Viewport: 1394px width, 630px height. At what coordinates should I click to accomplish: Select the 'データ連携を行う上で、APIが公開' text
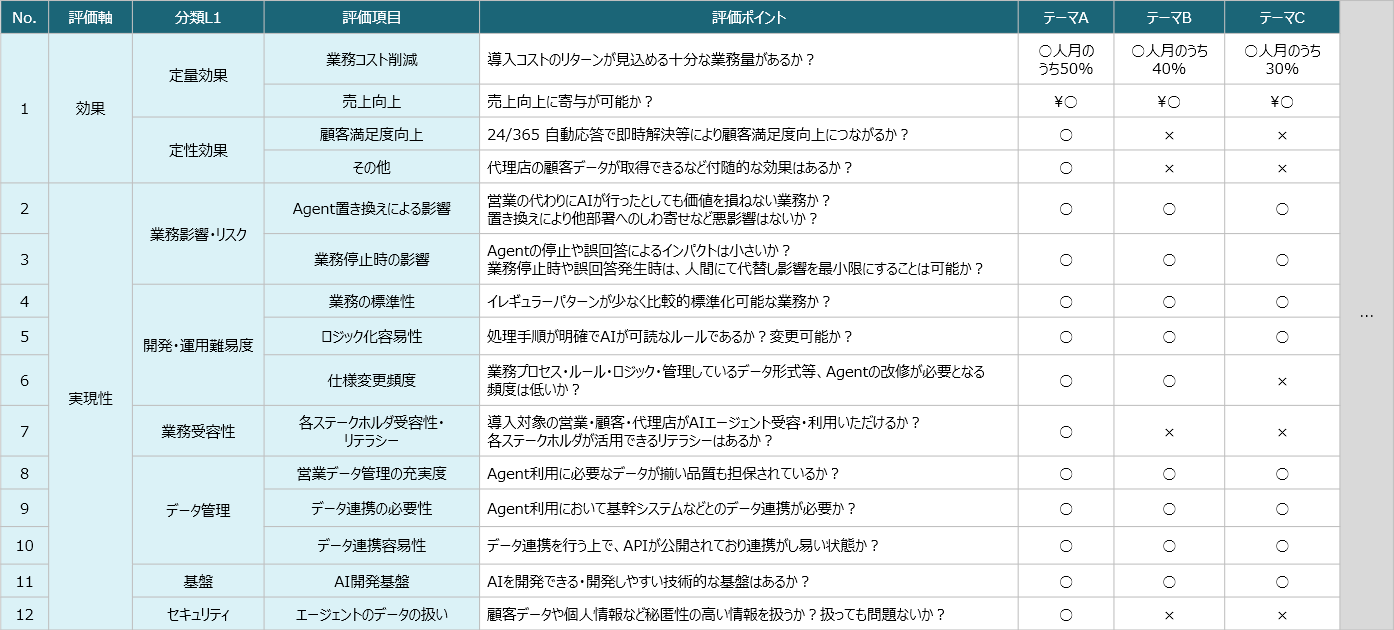pyautogui.click(x=683, y=545)
